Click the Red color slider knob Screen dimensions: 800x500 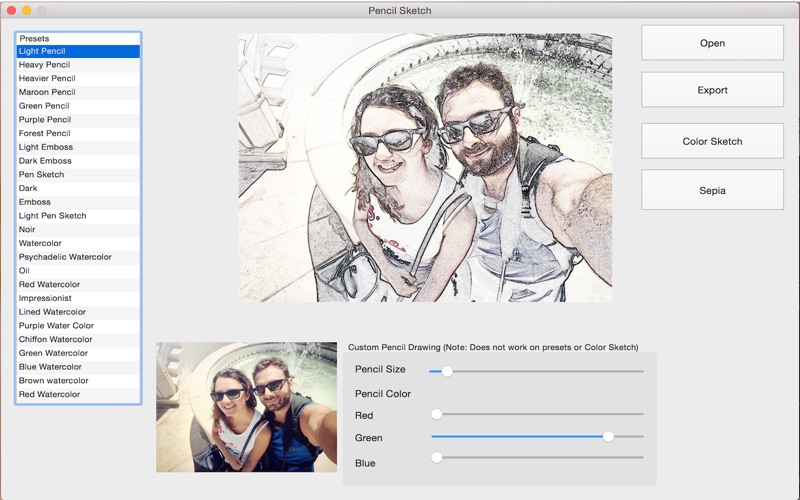tap(437, 414)
